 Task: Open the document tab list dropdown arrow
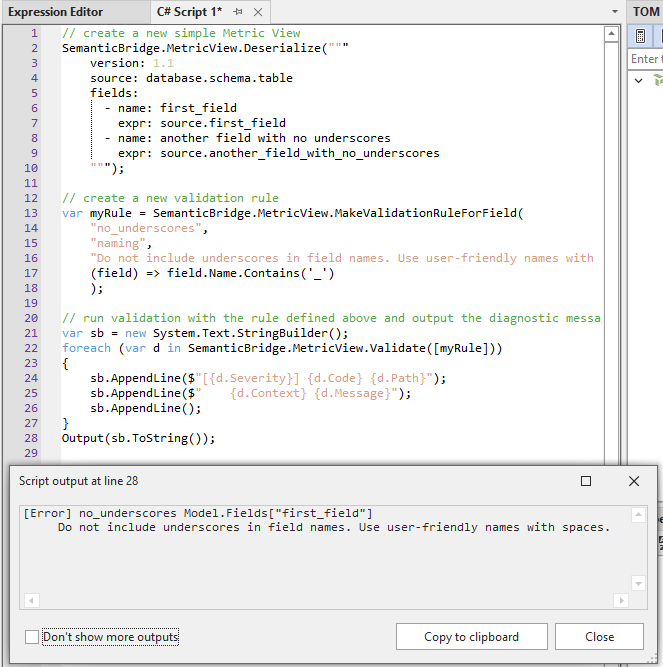[x=615, y=11]
